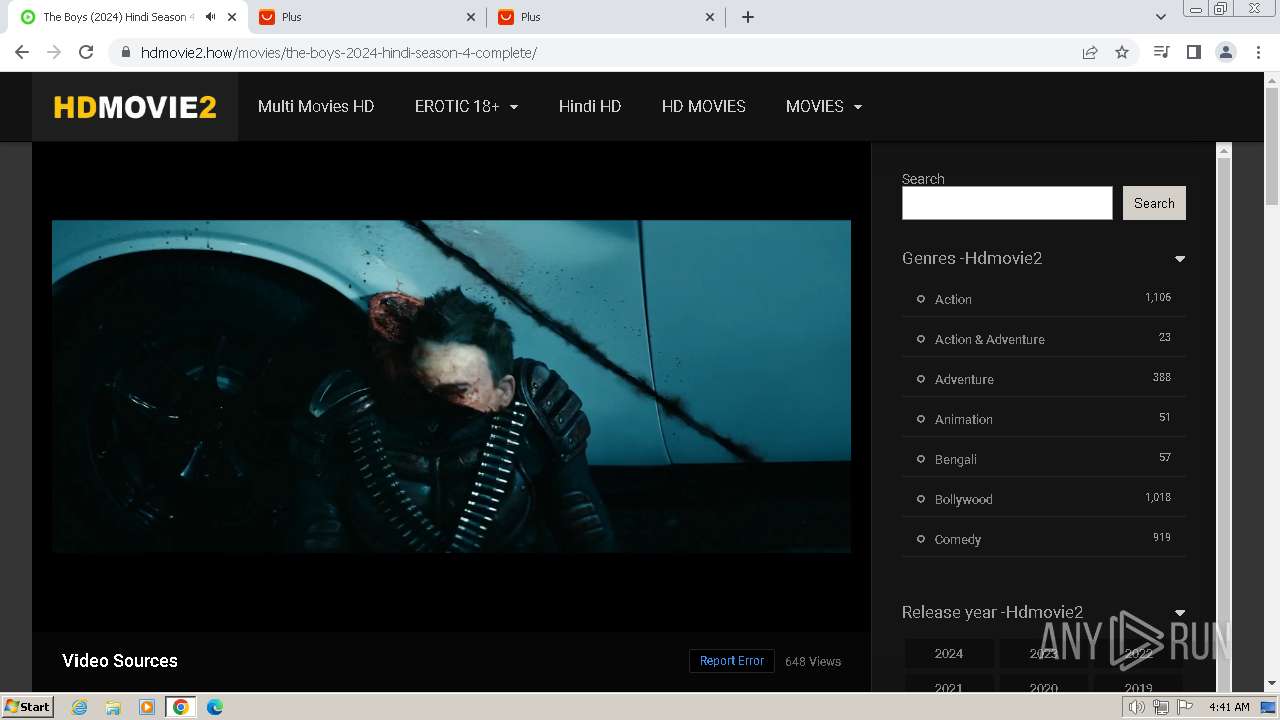Open volume control in tray
Image resolution: width=1280 pixels, height=720 pixels.
[1137, 707]
